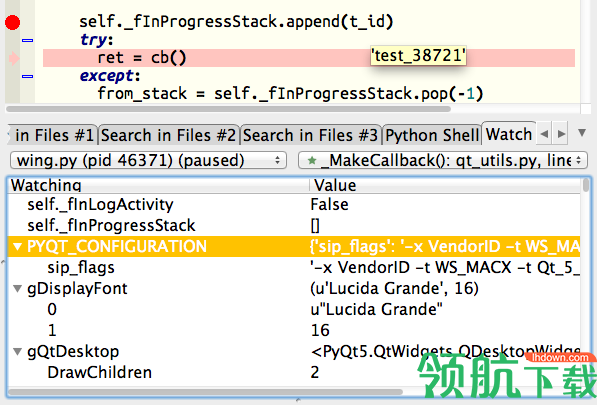Screen dimensions: 597x405
Task: Select the self._fInProgressStack watch row
Action: click(293, 225)
